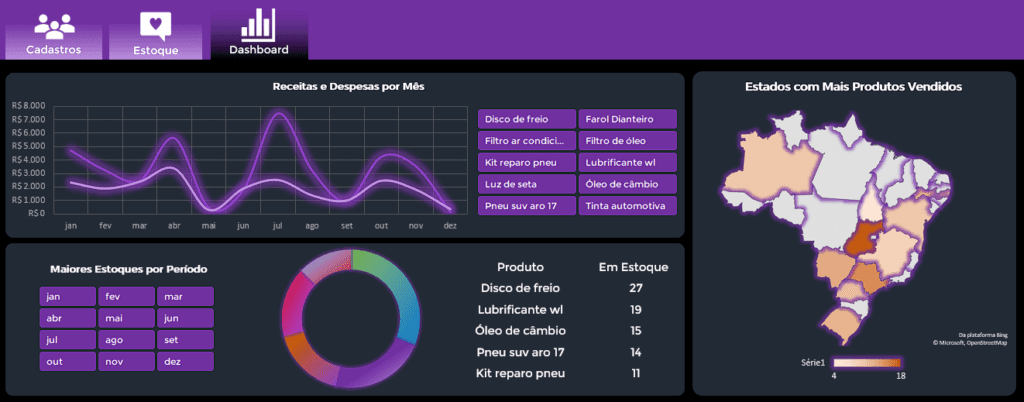1024x402 pixels.
Task: Click 'Disco de freio' table row name
Action: pos(520,288)
